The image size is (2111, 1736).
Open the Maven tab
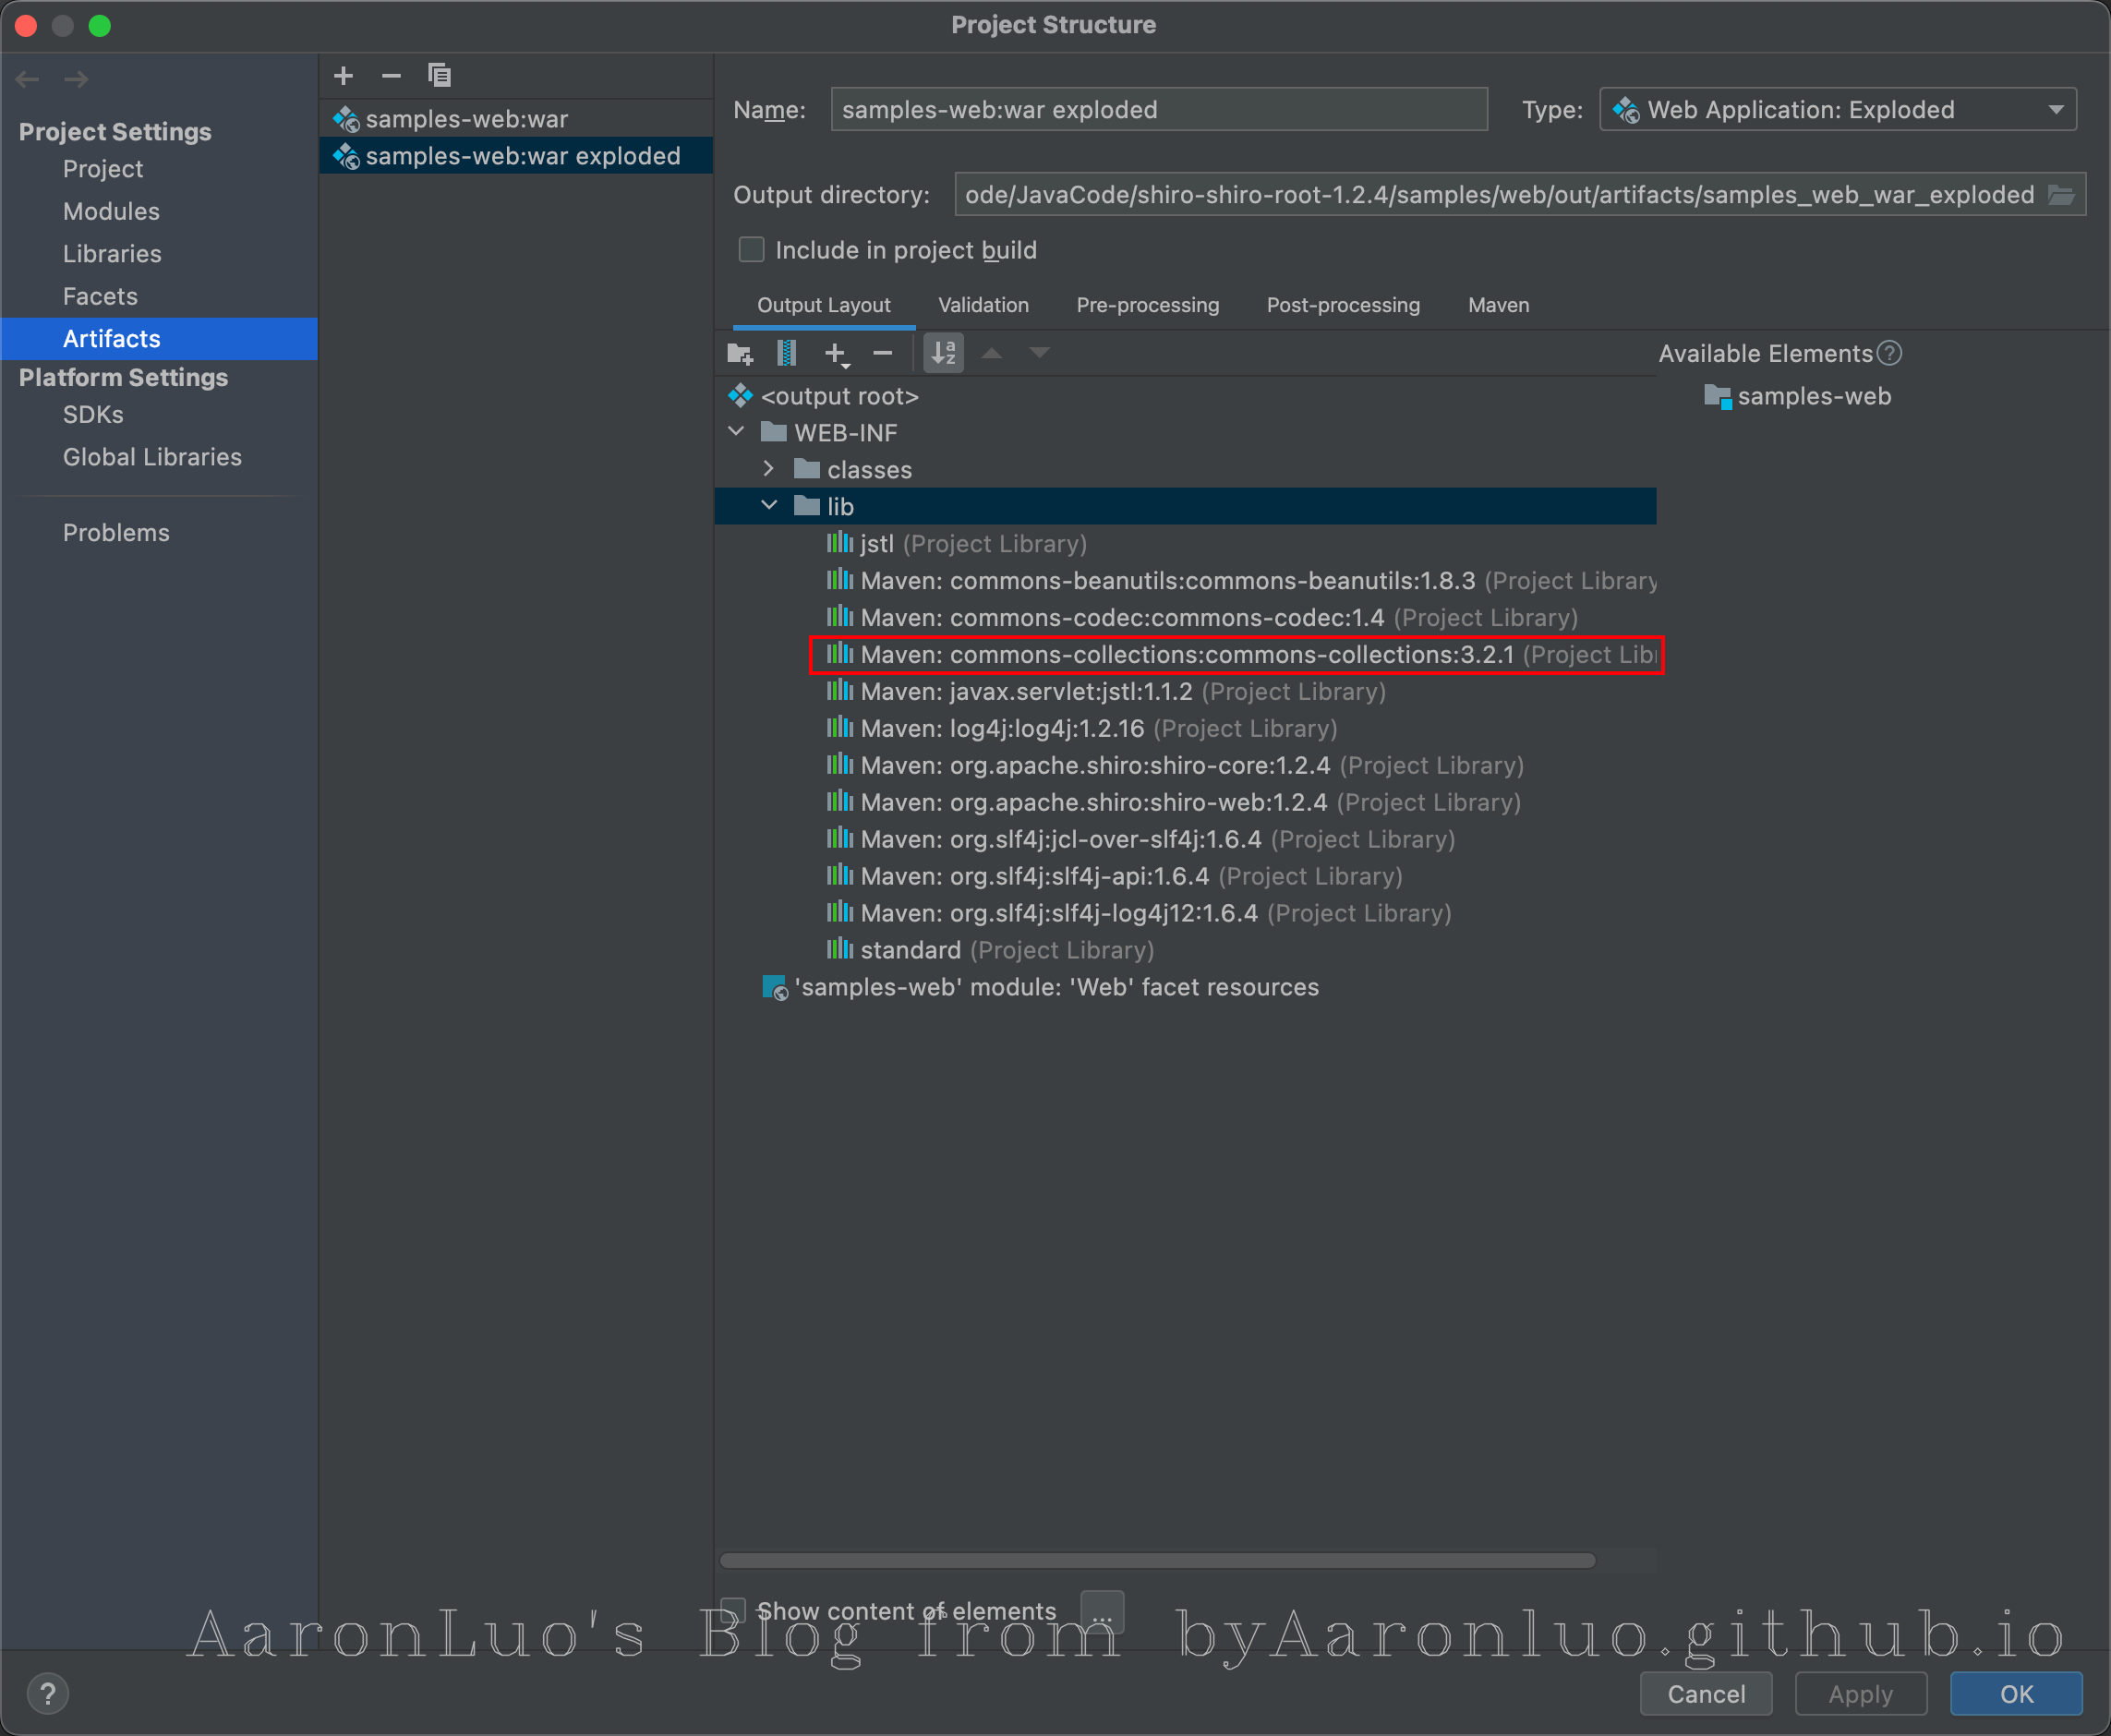(1497, 305)
